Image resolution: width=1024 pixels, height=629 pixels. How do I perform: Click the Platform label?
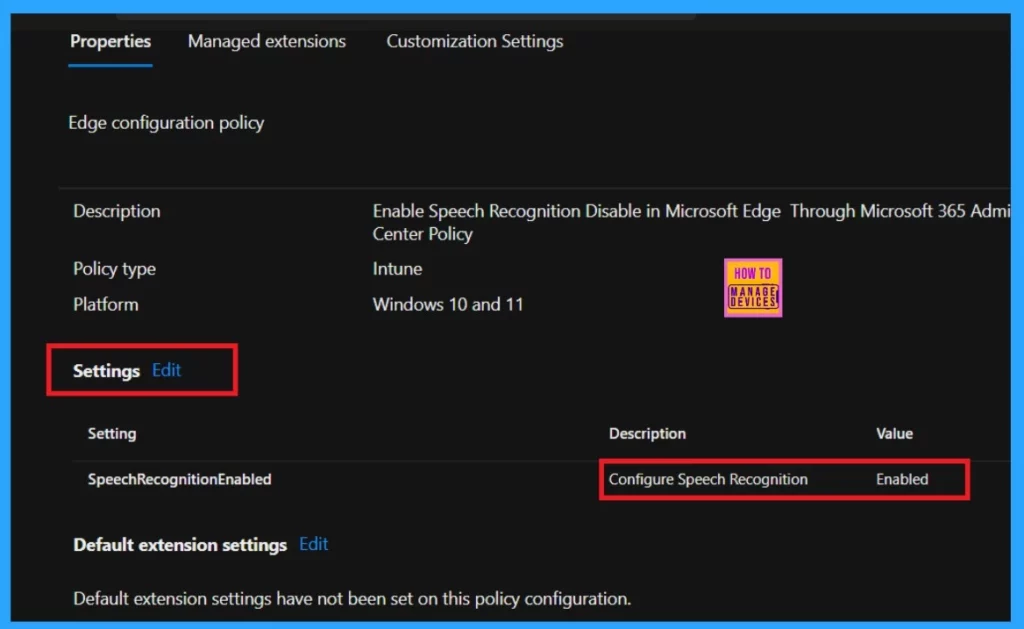pyautogui.click(x=105, y=304)
